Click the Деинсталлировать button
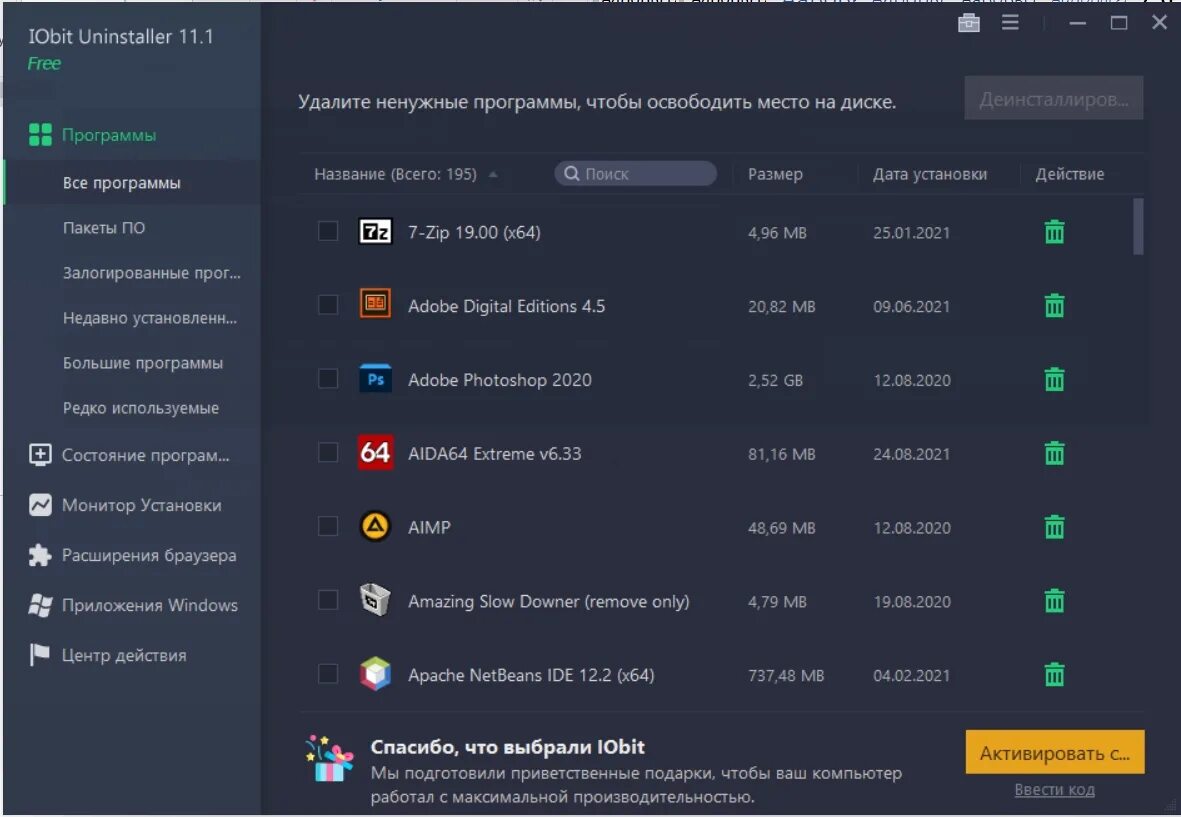The width and height of the screenshot is (1181, 817). click(1054, 99)
